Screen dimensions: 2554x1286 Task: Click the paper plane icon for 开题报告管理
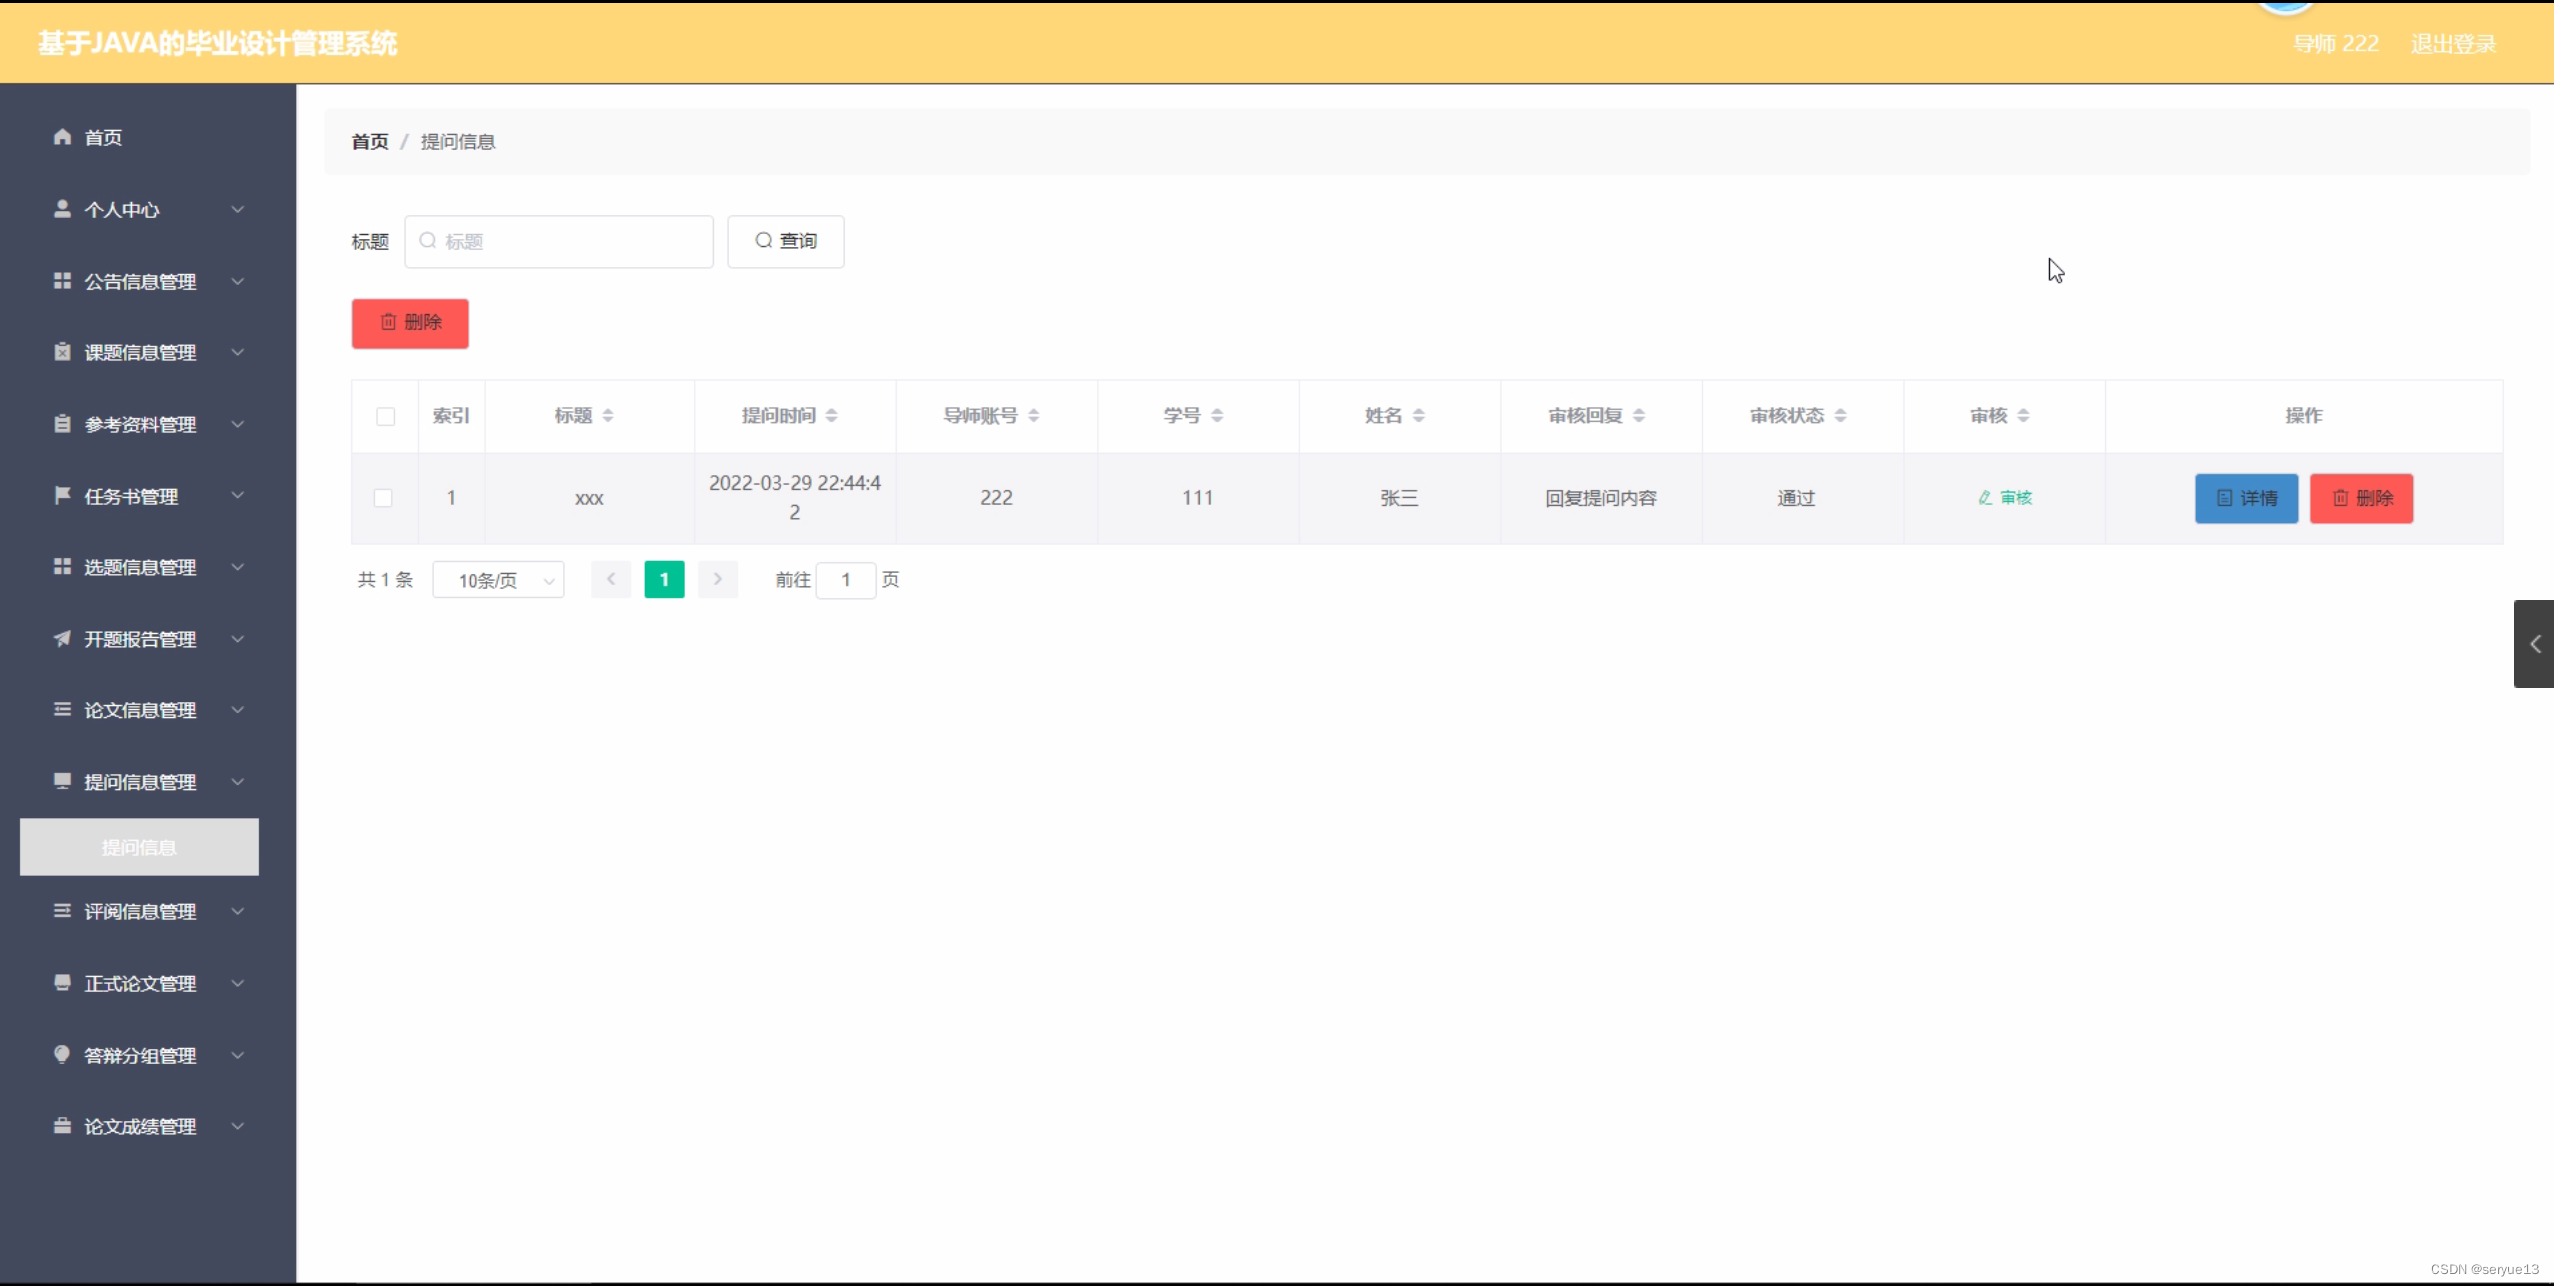coord(62,638)
